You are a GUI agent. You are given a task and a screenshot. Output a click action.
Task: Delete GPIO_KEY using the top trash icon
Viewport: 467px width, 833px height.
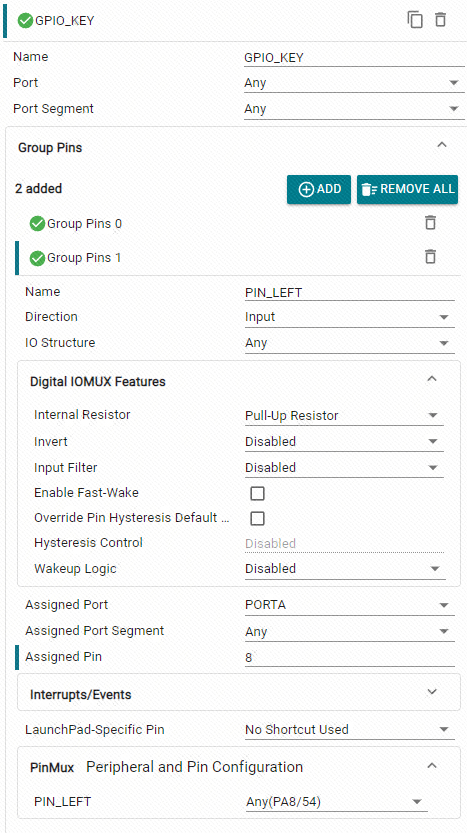coord(440,20)
